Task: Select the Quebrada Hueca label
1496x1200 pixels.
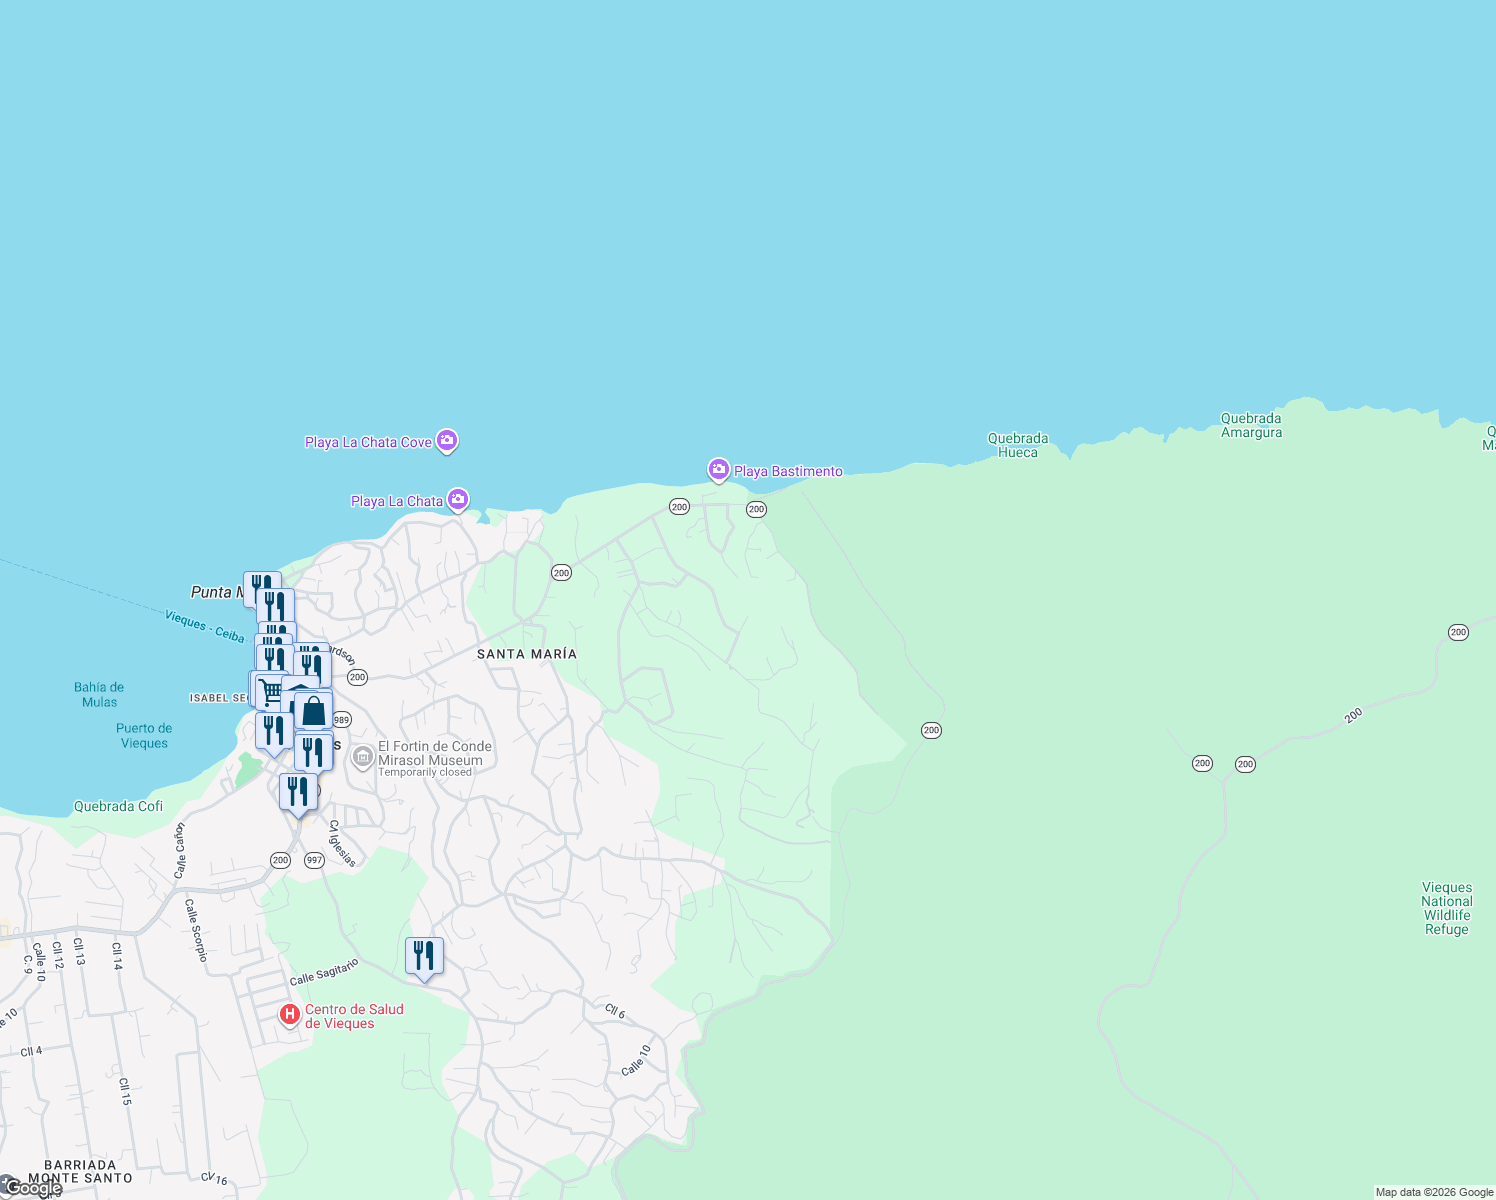Action: tap(1018, 445)
